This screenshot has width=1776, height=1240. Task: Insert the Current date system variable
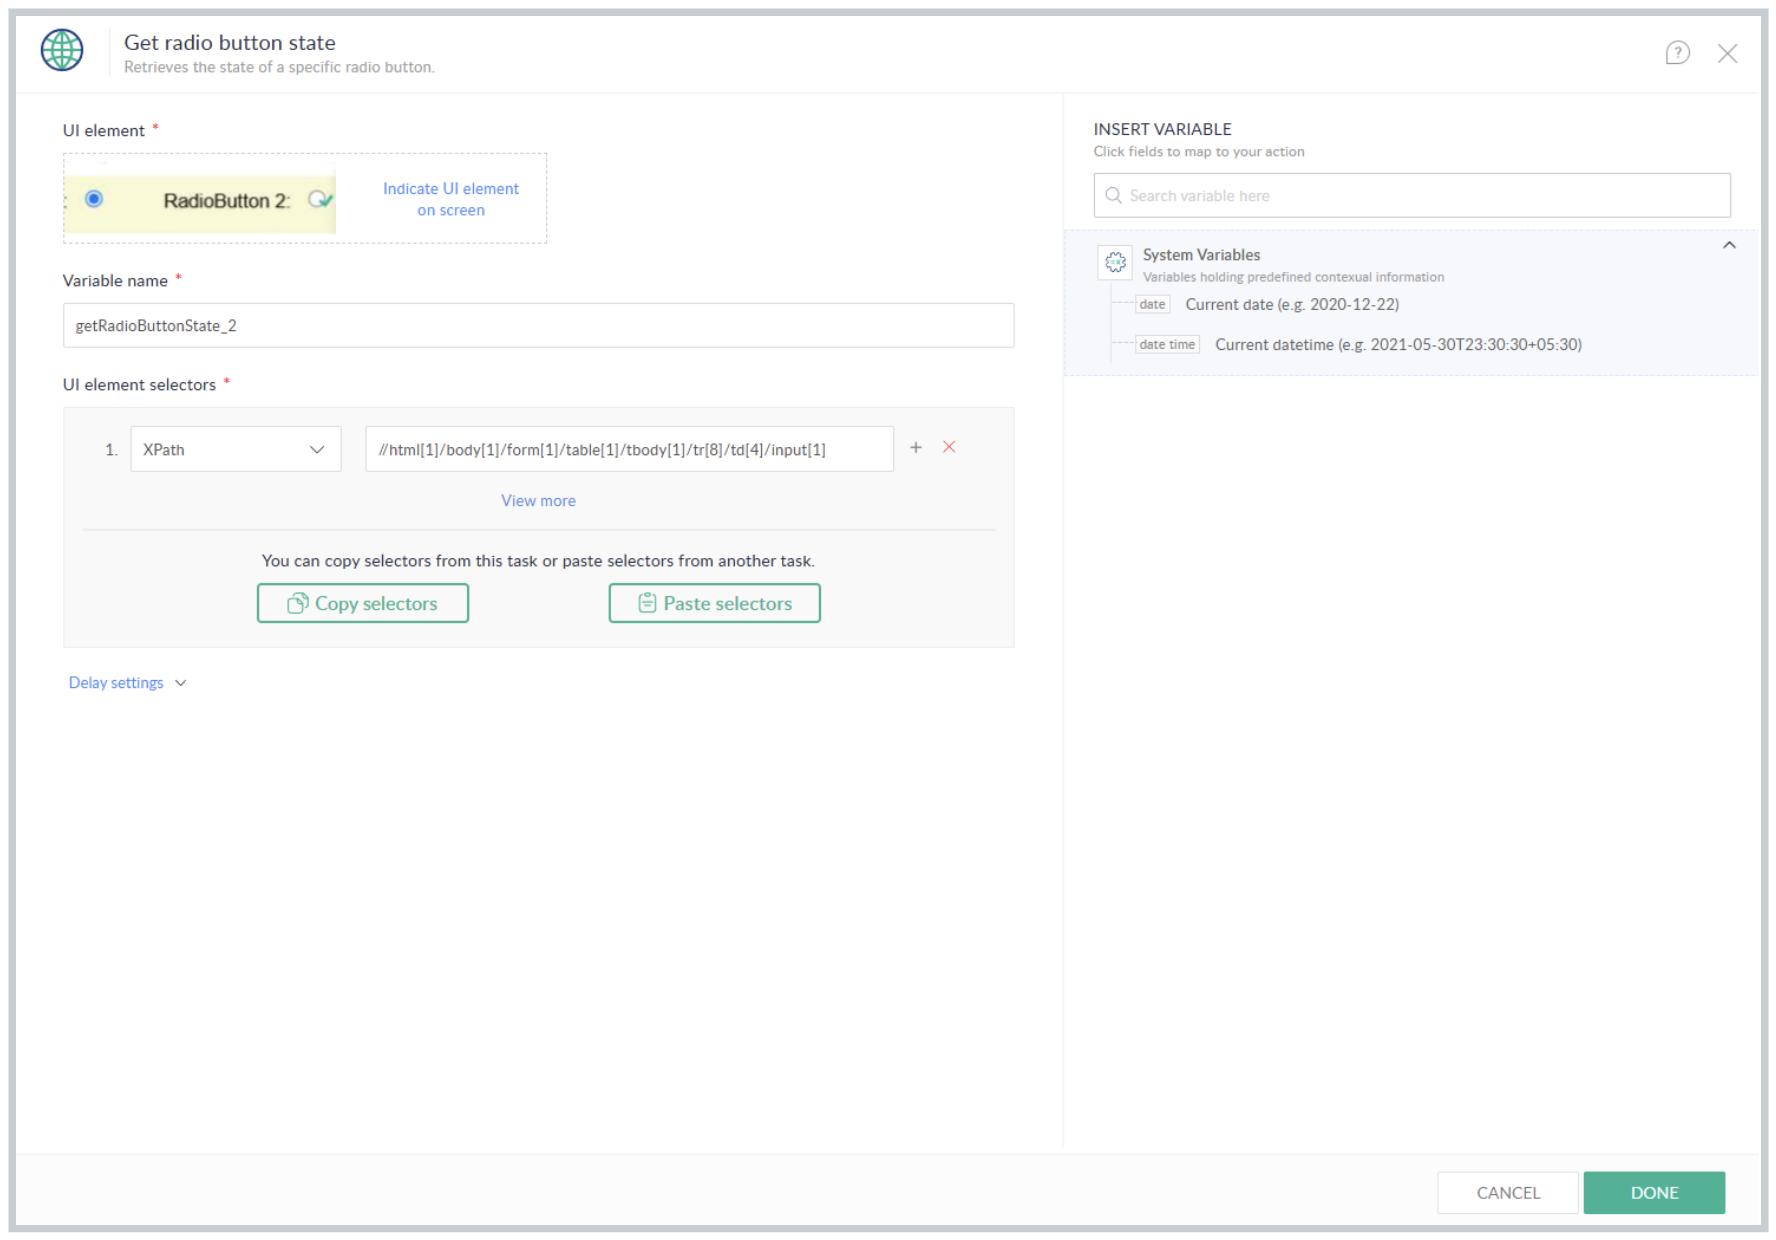[1268, 305]
